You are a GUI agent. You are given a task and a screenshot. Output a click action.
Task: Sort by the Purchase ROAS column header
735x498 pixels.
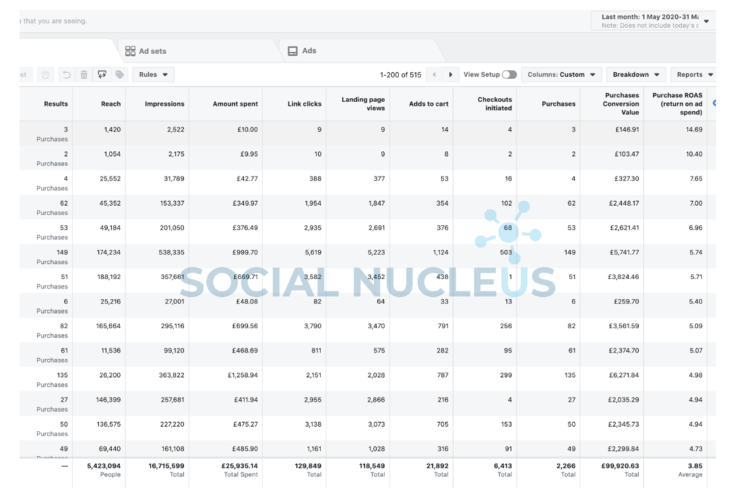pyautogui.click(x=677, y=104)
